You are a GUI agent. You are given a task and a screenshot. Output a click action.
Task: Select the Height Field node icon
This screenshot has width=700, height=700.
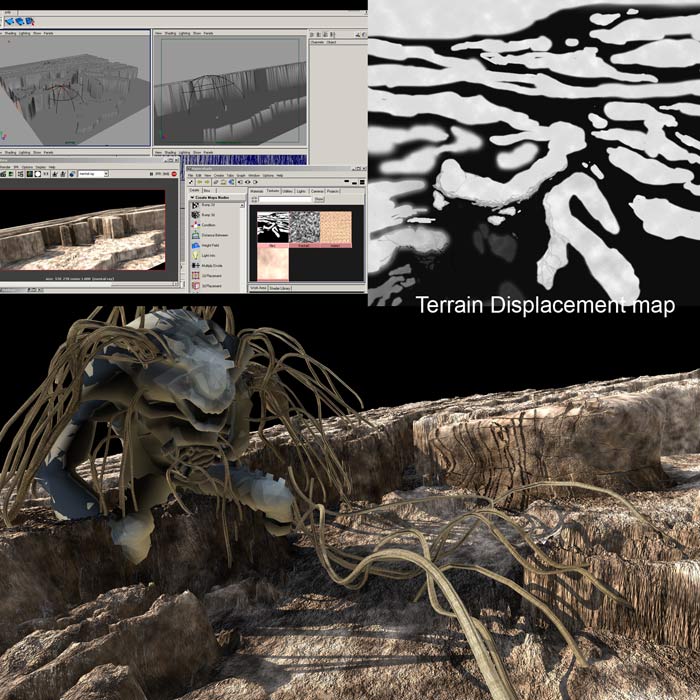tap(196, 247)
